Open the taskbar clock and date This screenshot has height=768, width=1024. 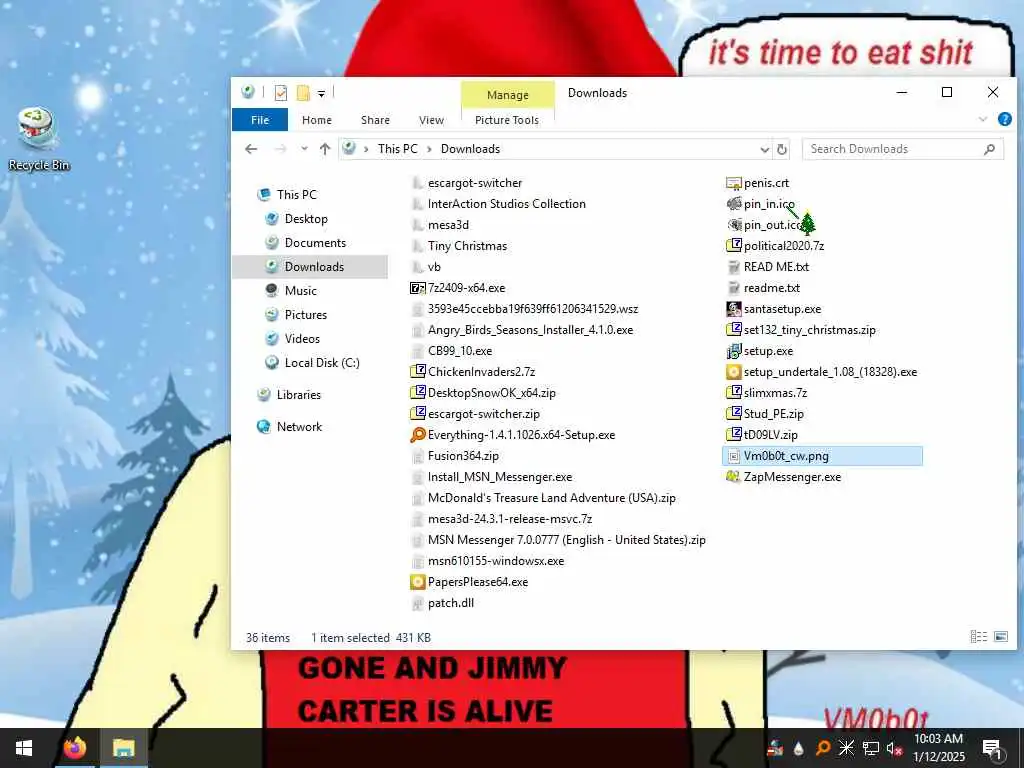point(938,748)
